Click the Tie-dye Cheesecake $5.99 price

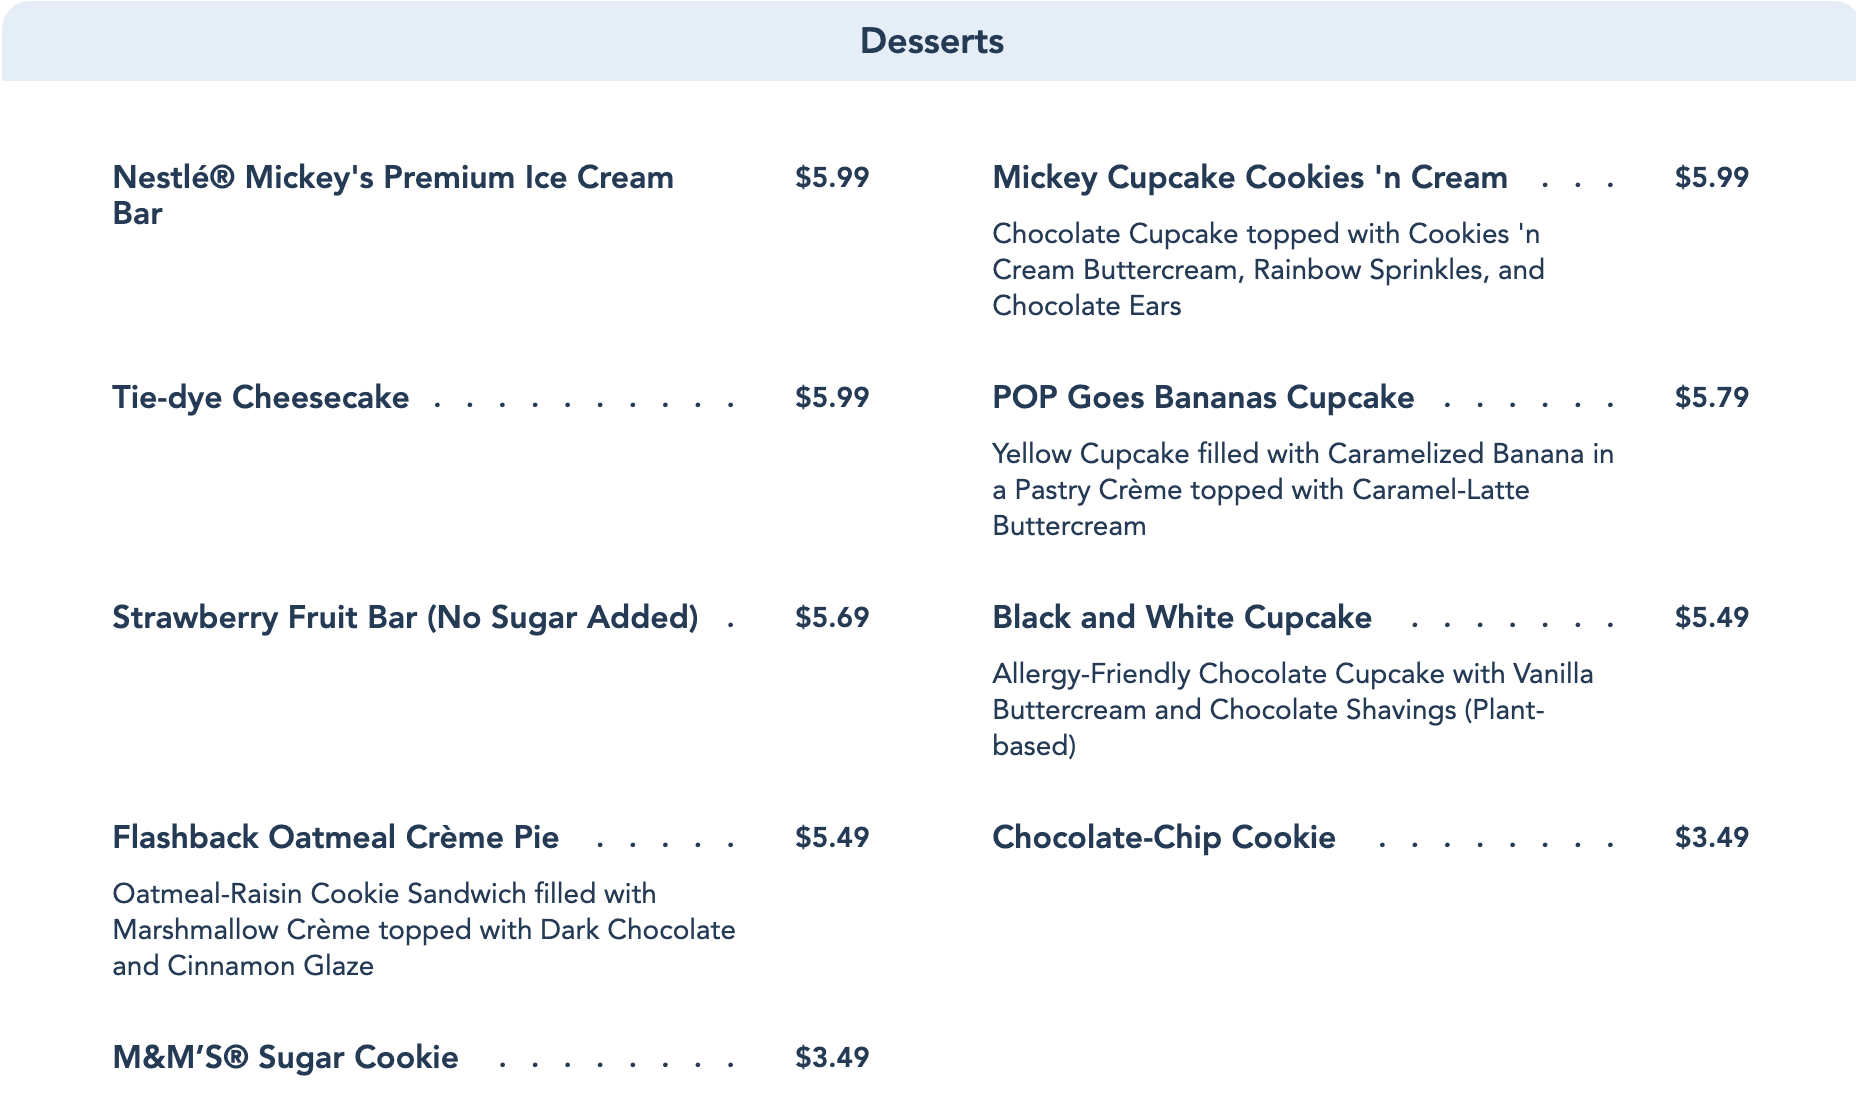[x=831, y=397]
